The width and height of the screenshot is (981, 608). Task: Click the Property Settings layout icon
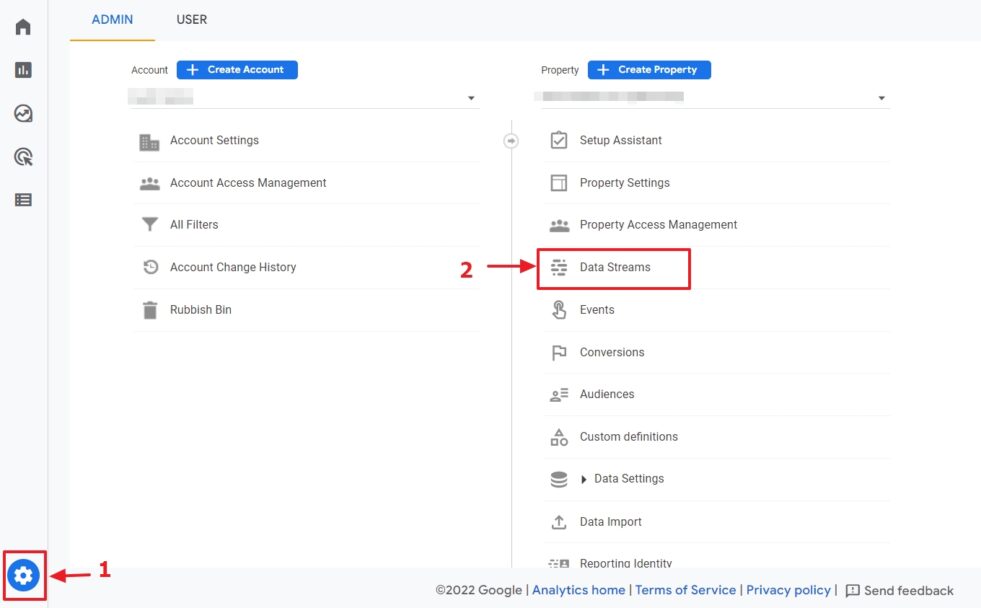point(559,183)
